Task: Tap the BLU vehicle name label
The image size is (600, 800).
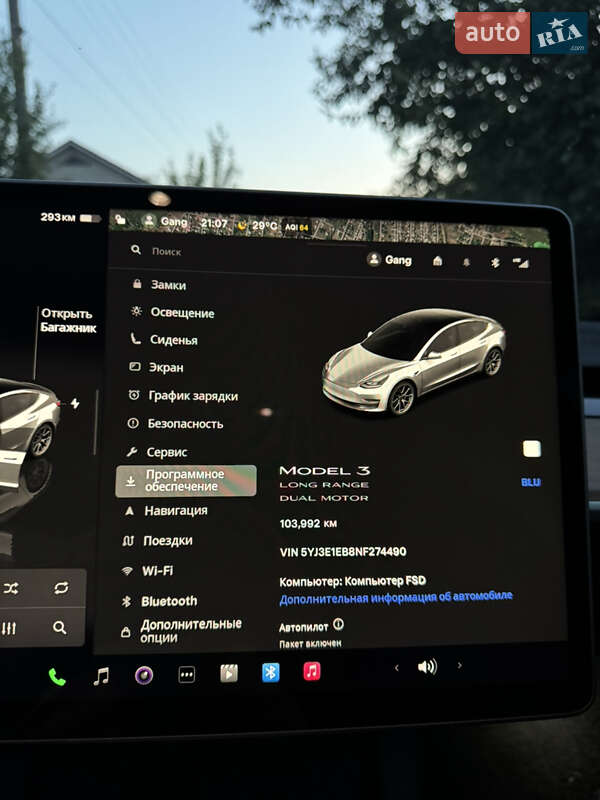Action: click(531, 482)
